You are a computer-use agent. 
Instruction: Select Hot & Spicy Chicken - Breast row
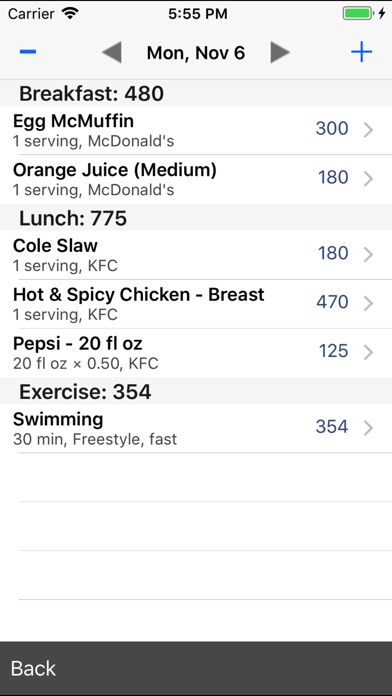[x=196, y=304]
